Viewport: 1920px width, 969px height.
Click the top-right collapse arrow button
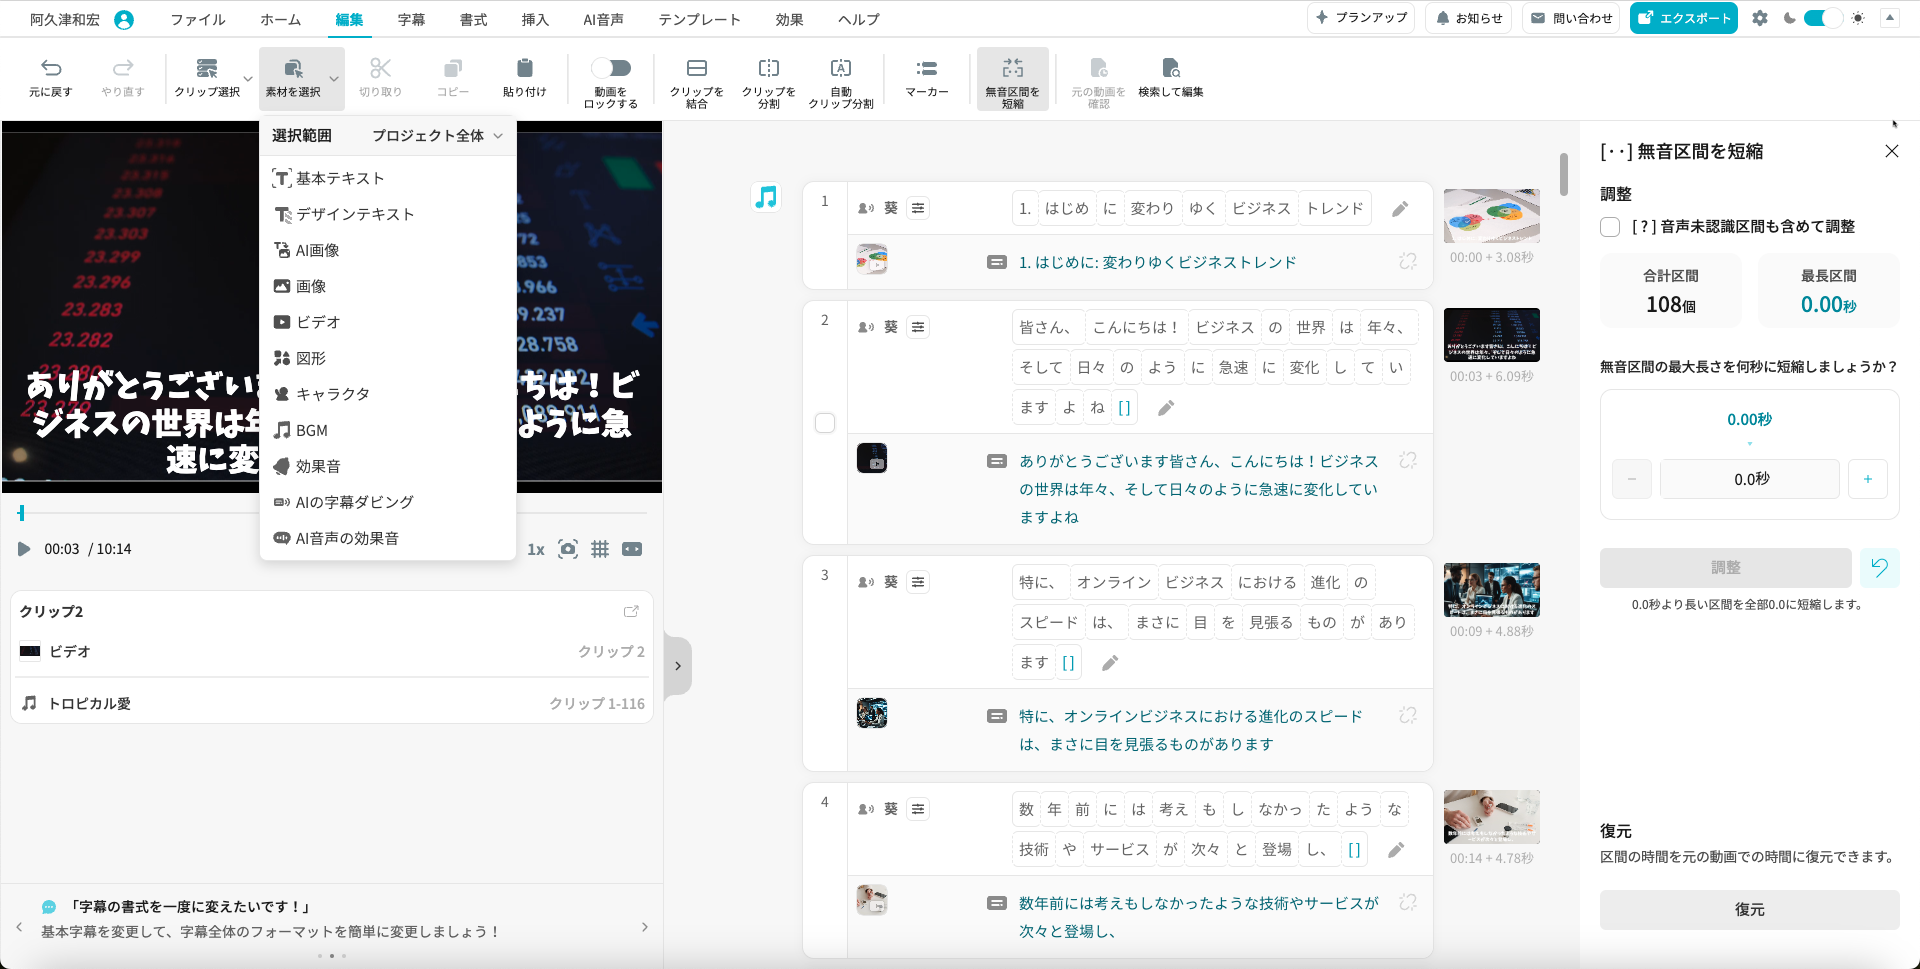(x=1890, y=18)
